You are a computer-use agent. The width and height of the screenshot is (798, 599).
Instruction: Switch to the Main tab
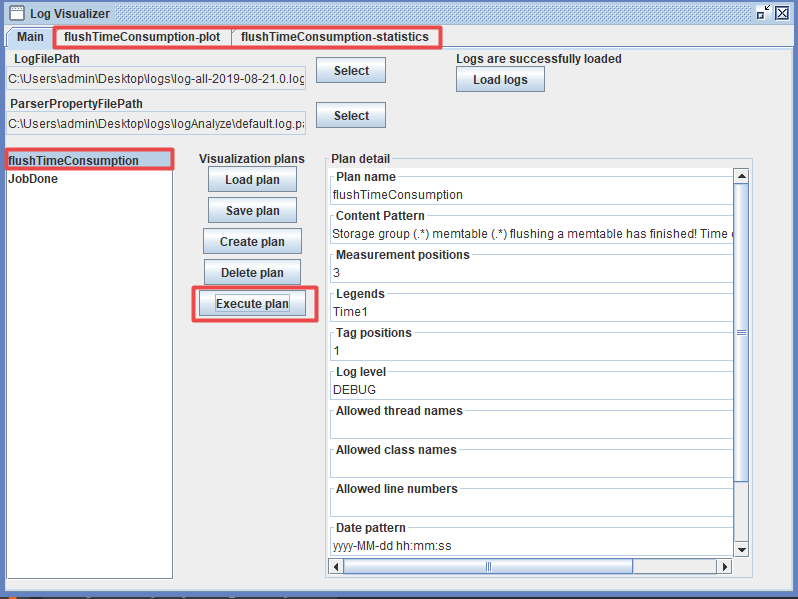(x=30, y=37)
